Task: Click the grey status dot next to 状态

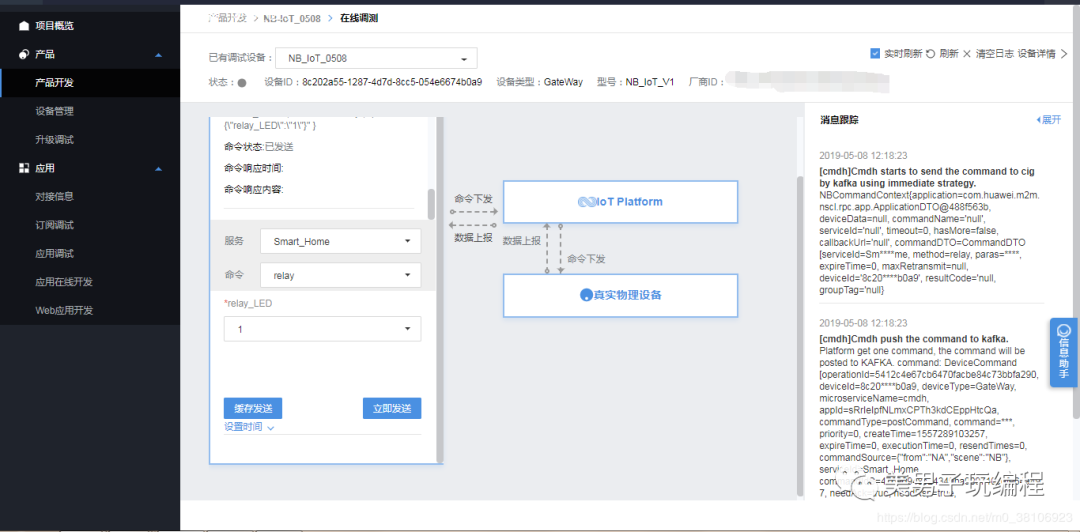Action: (x=242, y=83)
